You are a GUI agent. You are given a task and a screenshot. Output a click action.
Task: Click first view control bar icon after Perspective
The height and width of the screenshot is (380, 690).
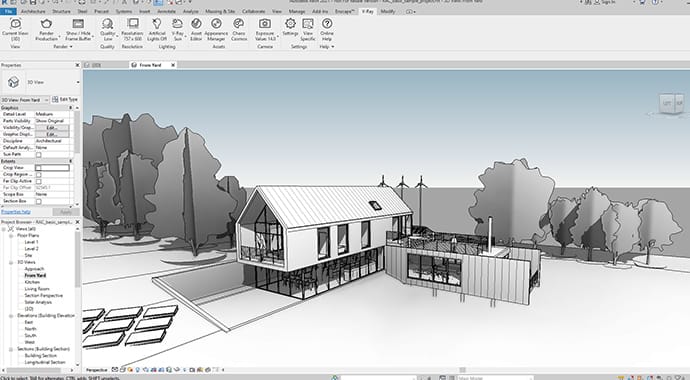point(115,369)
